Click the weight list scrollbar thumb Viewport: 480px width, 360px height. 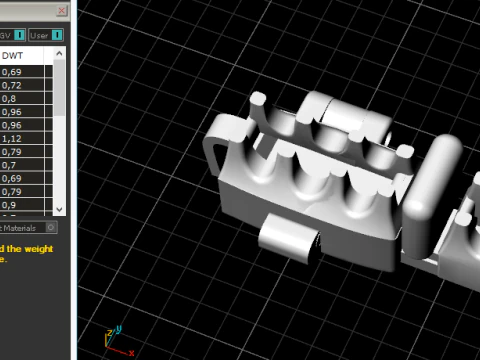pyautogui.click(x=59, y=88)
